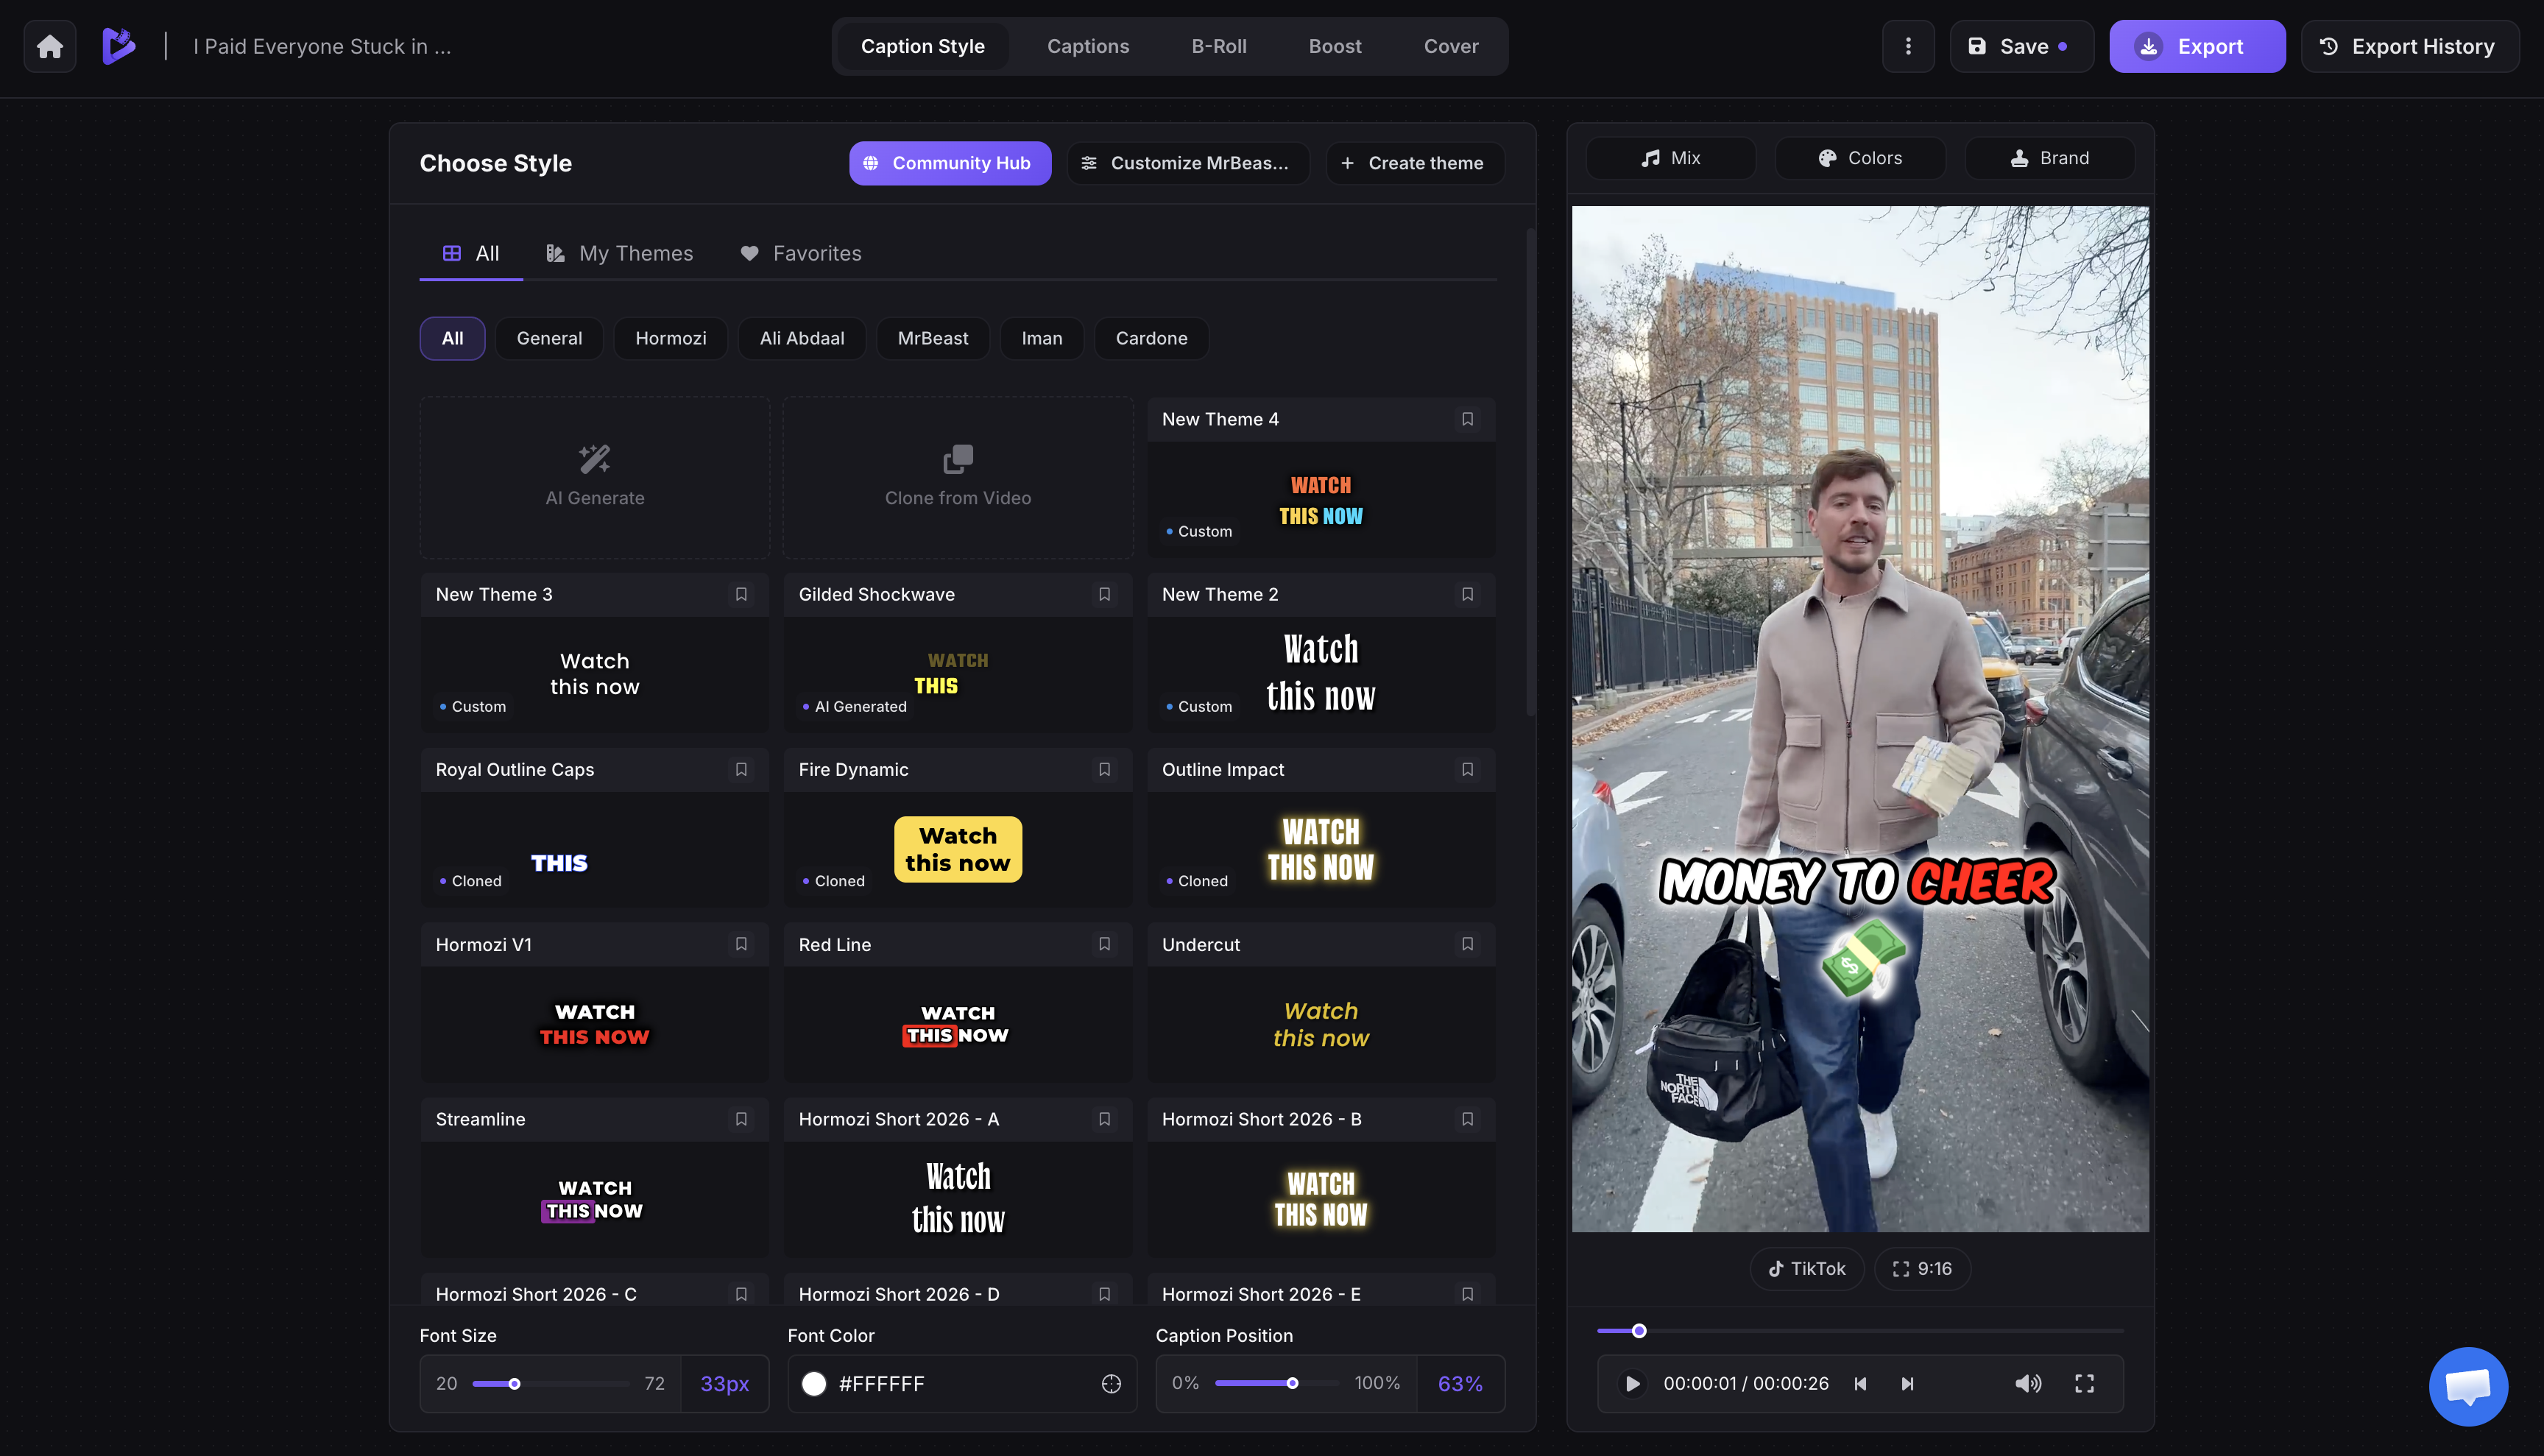Select the Undercut theme thumbnail
2544x1456 pixels.
1320,1025
